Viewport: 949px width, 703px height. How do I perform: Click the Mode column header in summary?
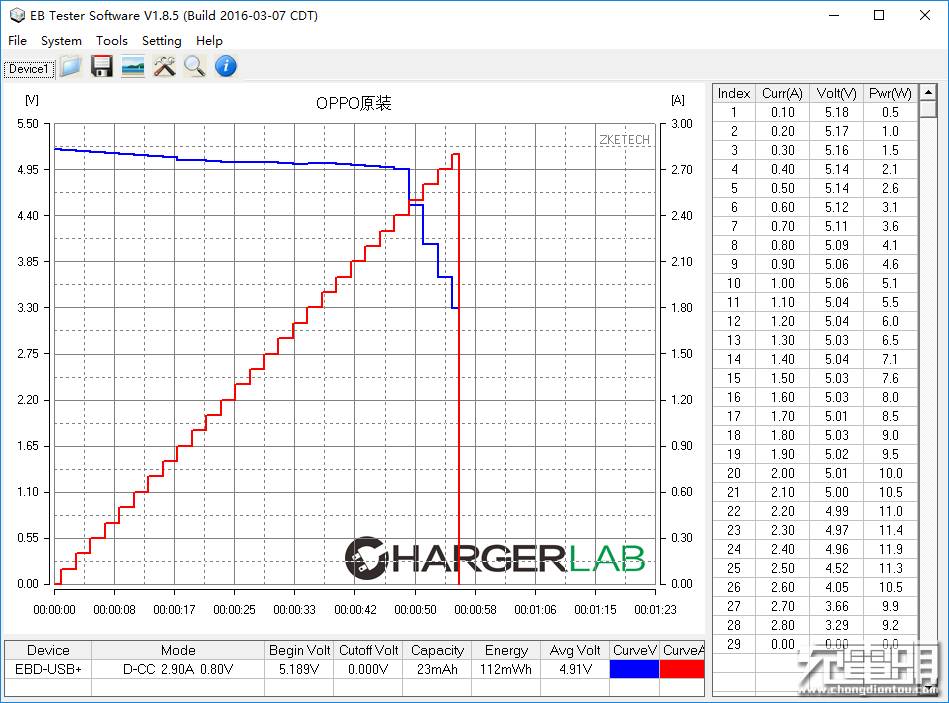(x=178, y=650)
